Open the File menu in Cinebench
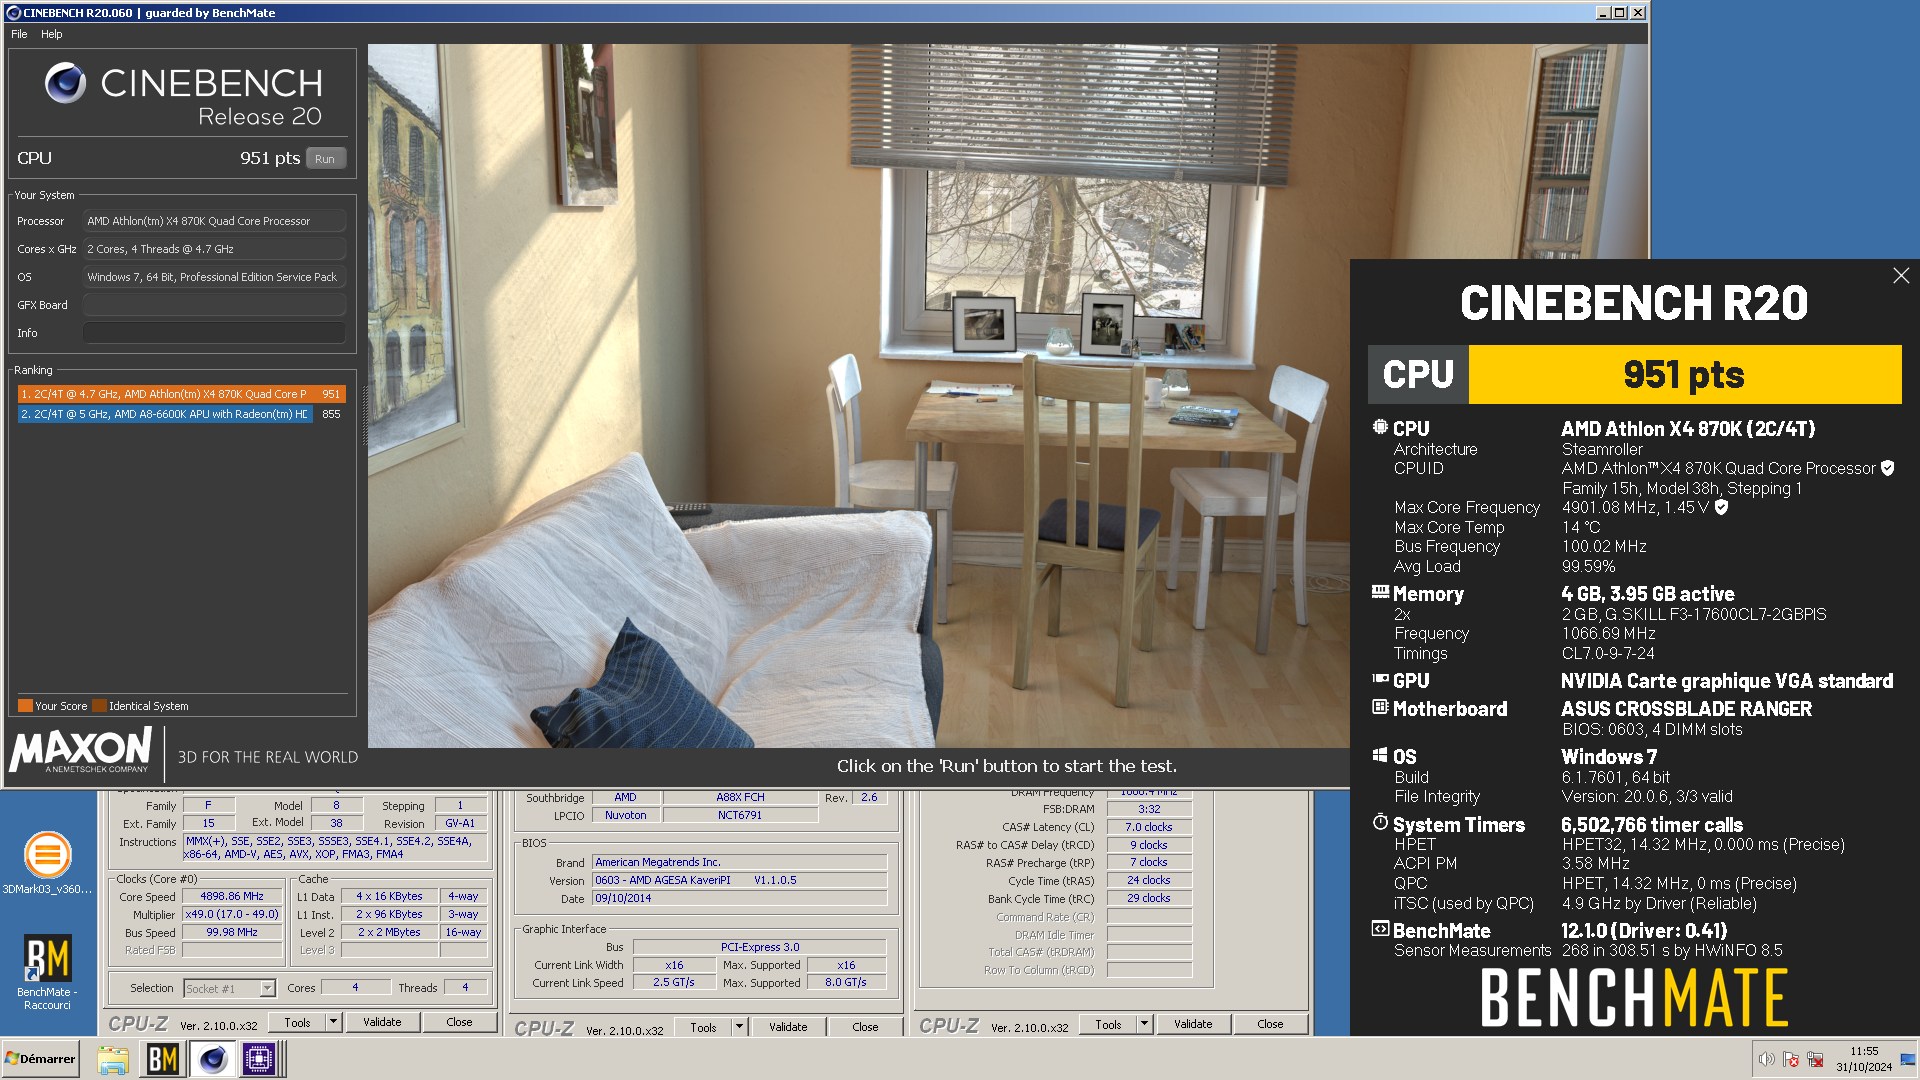This screenshot has width=1920, height=1080. point(19,34)
